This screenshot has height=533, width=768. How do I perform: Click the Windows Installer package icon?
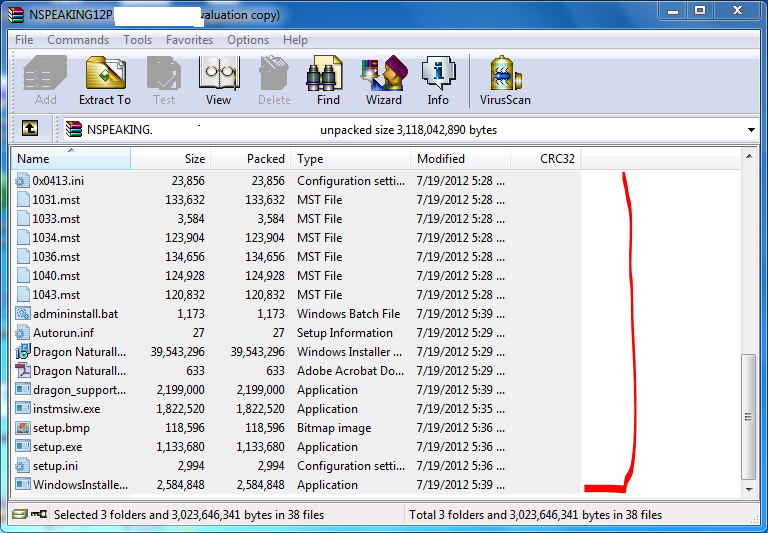click(x=23, y=352)
